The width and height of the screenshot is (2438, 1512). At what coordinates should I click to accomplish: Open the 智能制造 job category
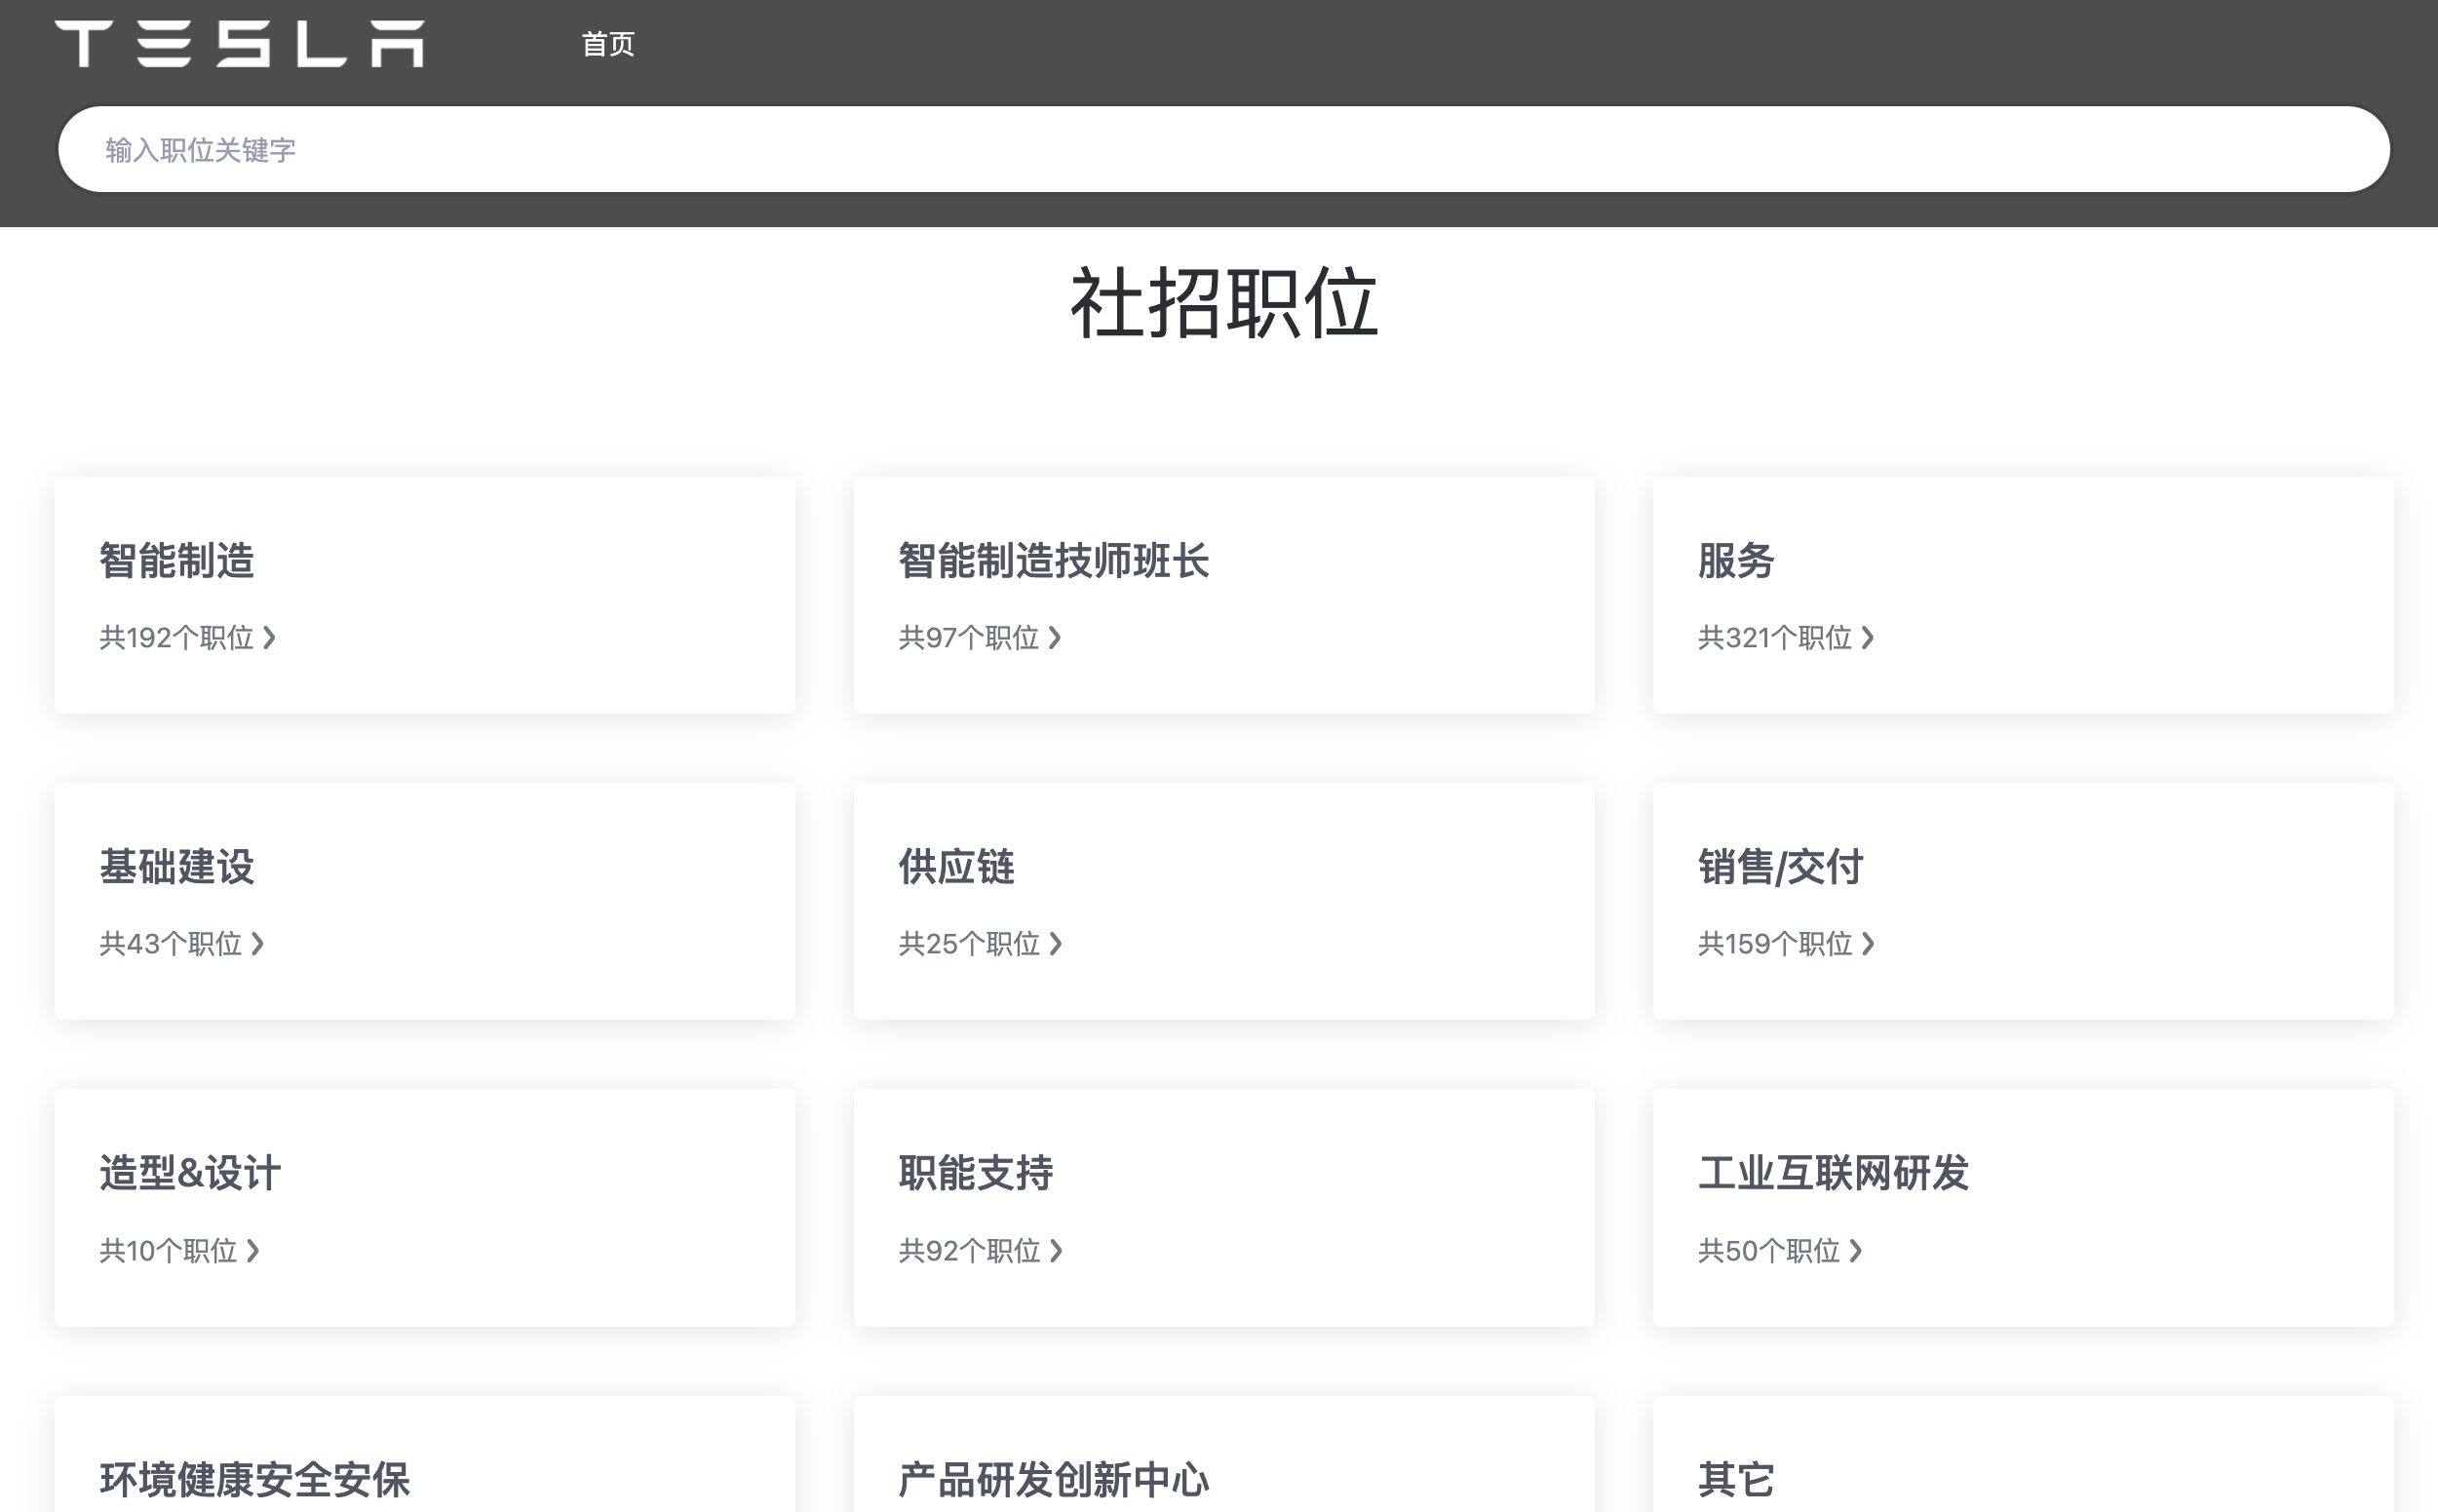pyautogui.click(x=177, y=561)
